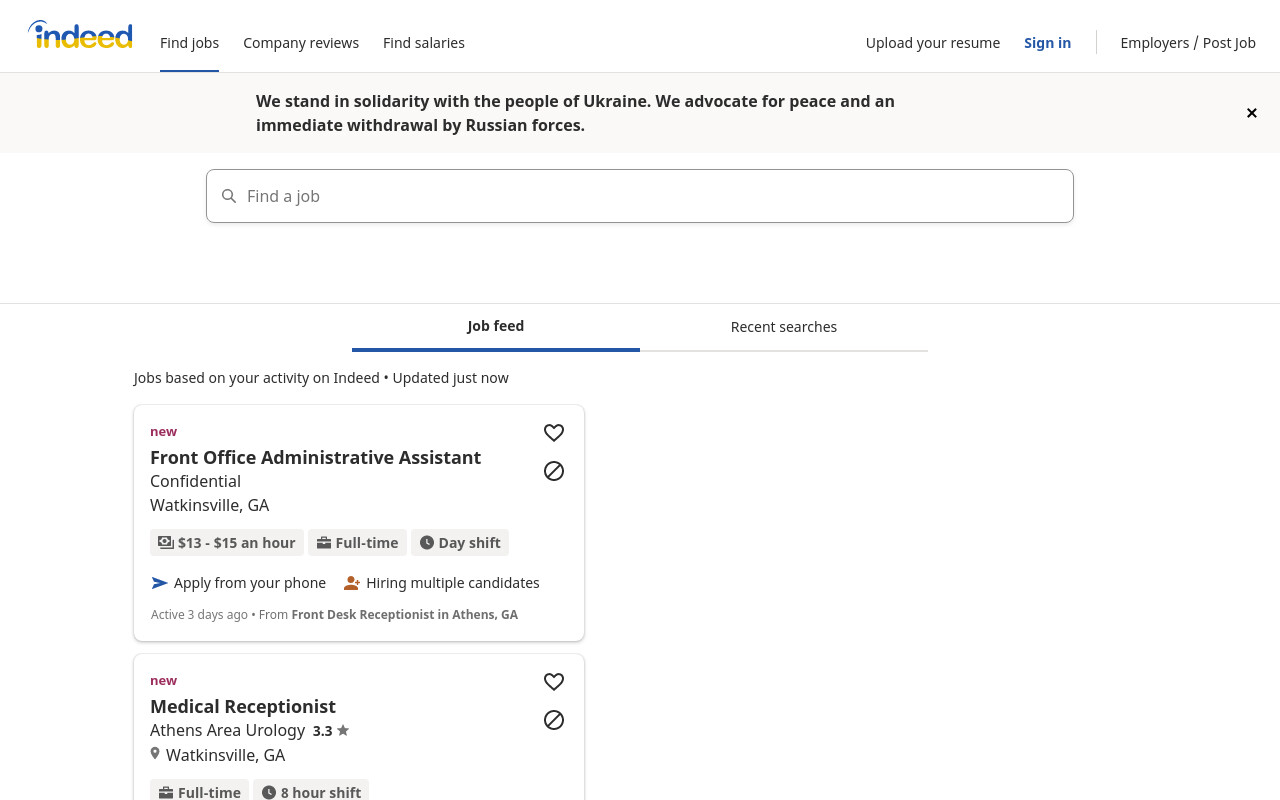Click the Apply from your phone arrow icon

(159, 583)
